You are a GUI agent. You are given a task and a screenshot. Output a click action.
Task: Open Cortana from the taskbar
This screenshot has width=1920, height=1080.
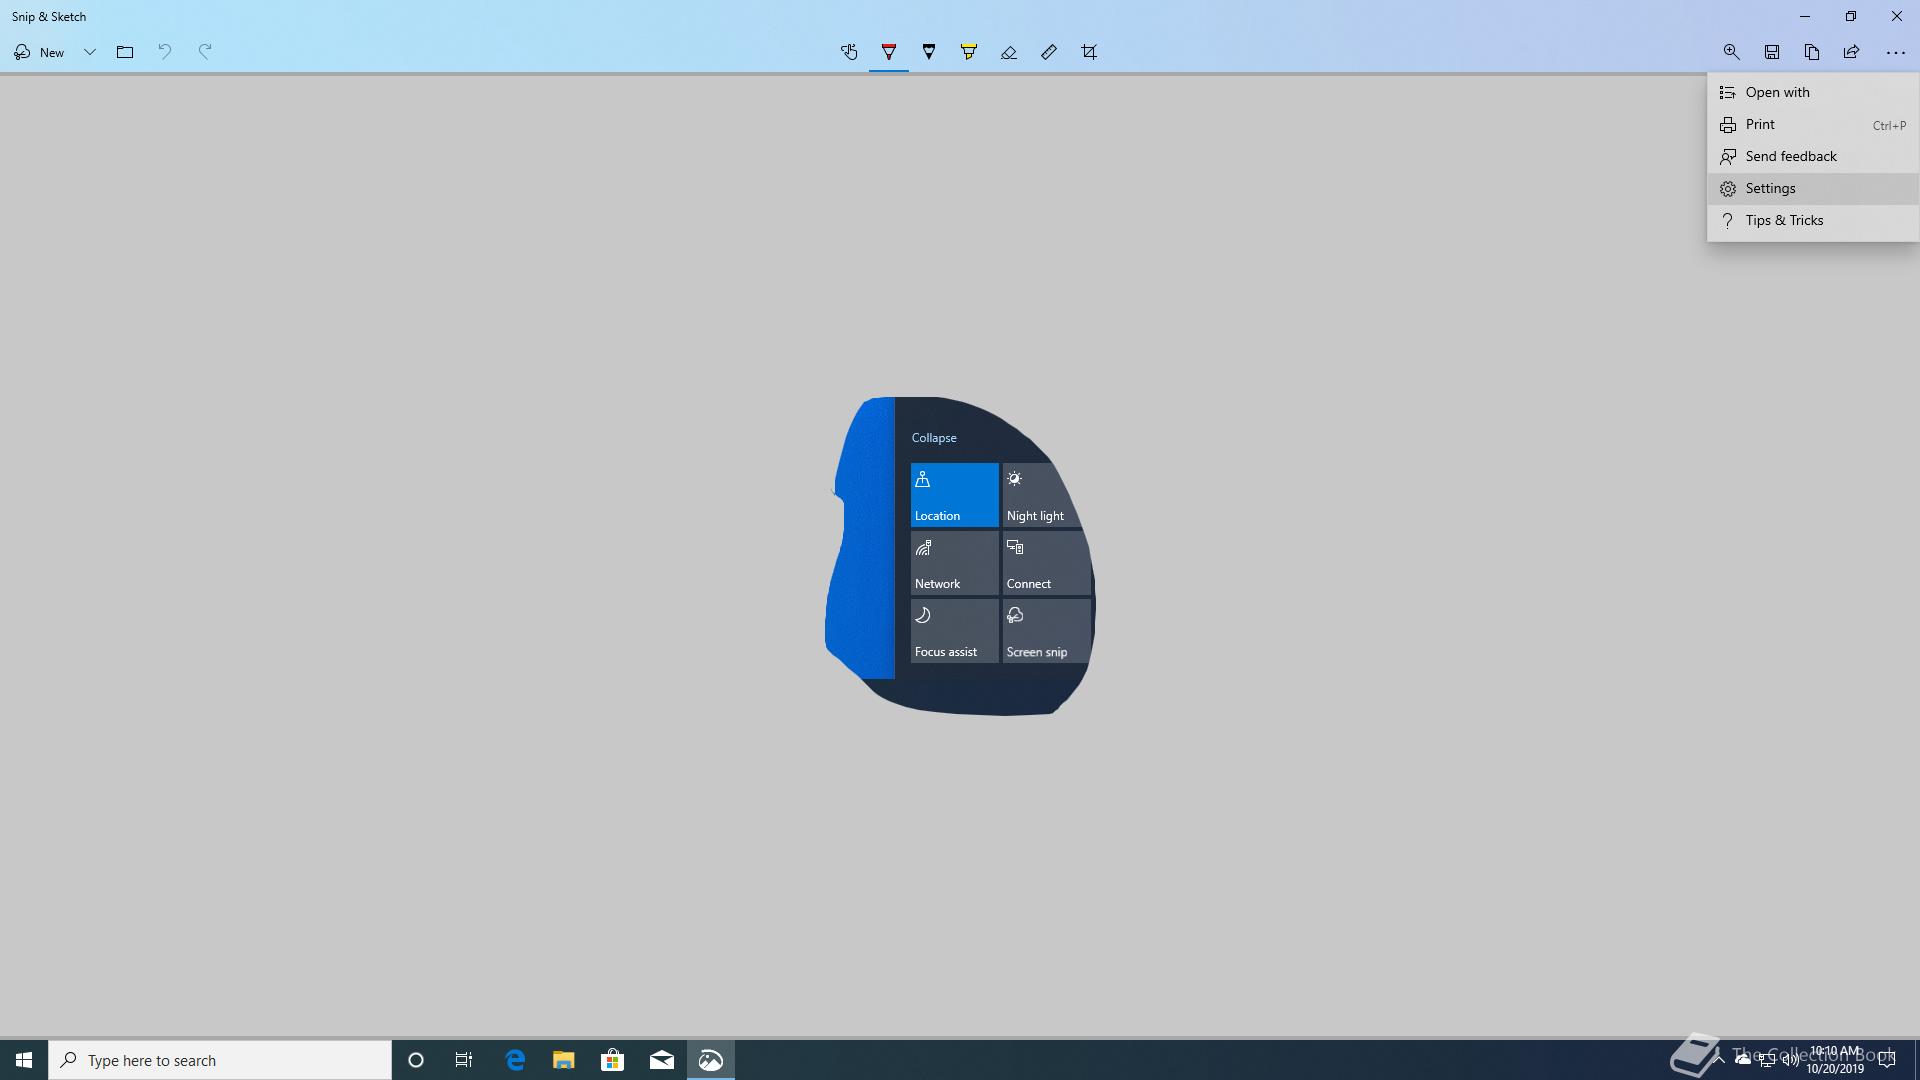click(x=416, y=1060)
